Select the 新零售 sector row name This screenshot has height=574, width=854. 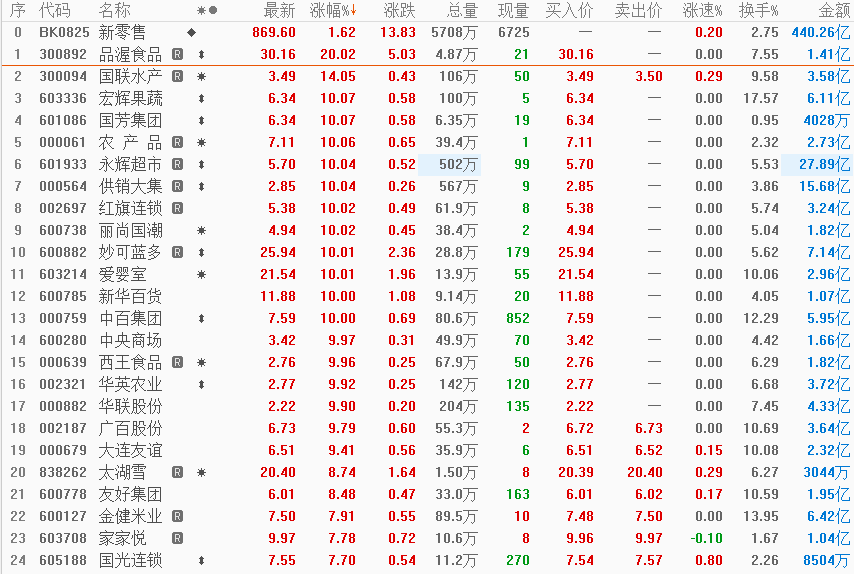(x=123, y=33)
